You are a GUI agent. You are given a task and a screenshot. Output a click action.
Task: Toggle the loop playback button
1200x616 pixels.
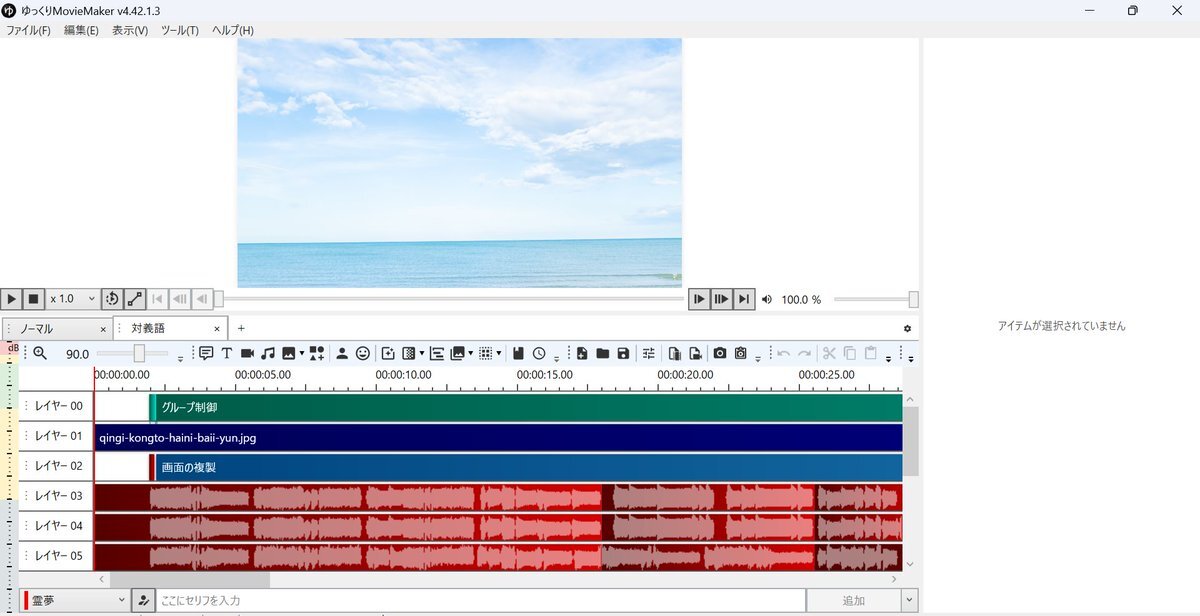point(112,299)
